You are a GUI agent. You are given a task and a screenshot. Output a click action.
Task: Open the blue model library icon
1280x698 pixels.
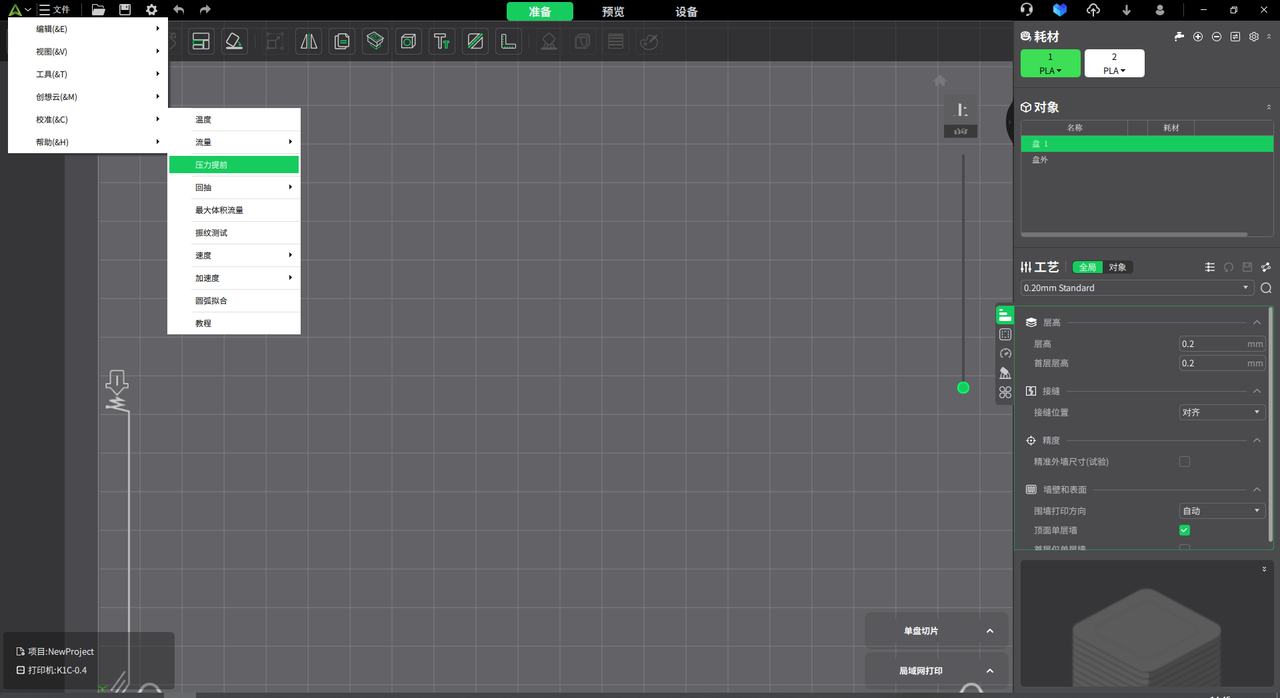pos(1060,10)
